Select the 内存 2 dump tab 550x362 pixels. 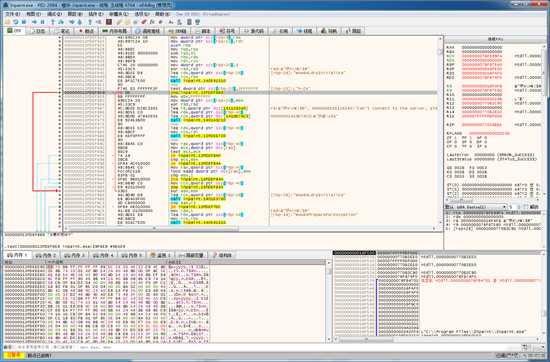coord(47,255)
